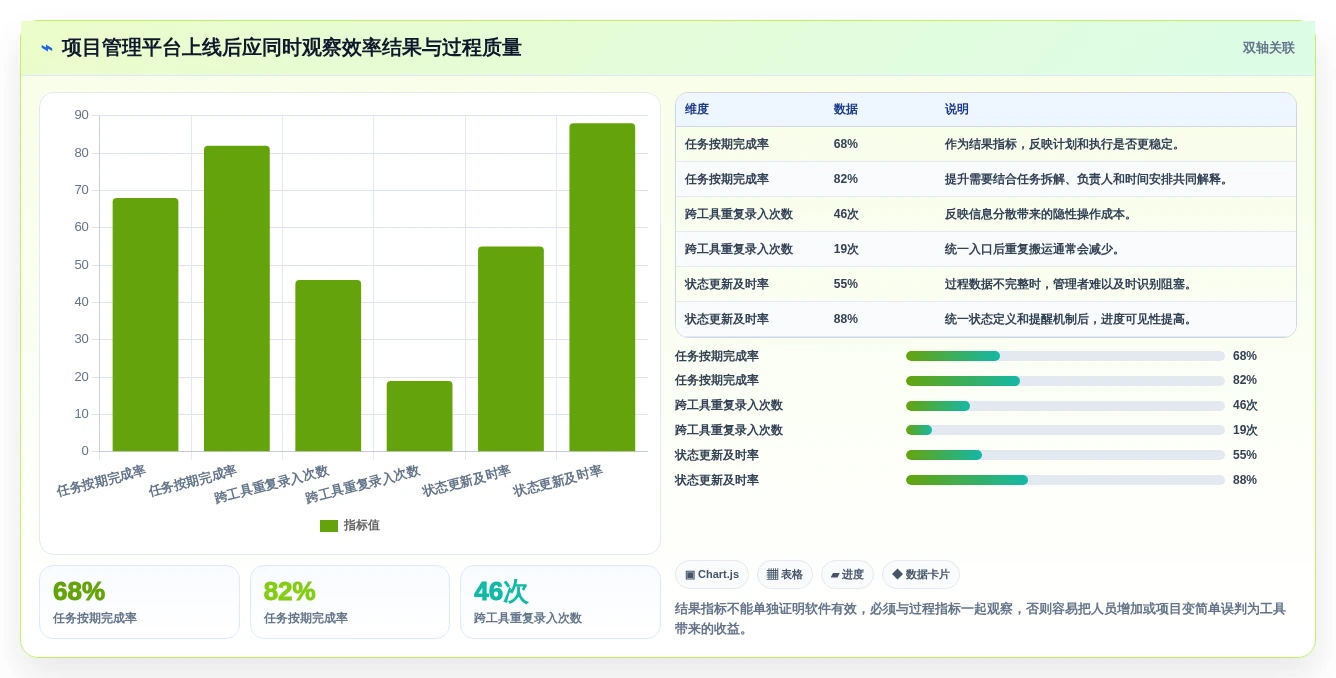Viewport: 1336px width, 678px height.
Task: Click the 46次 progress bar
Action: click(x=1065, y=406)
